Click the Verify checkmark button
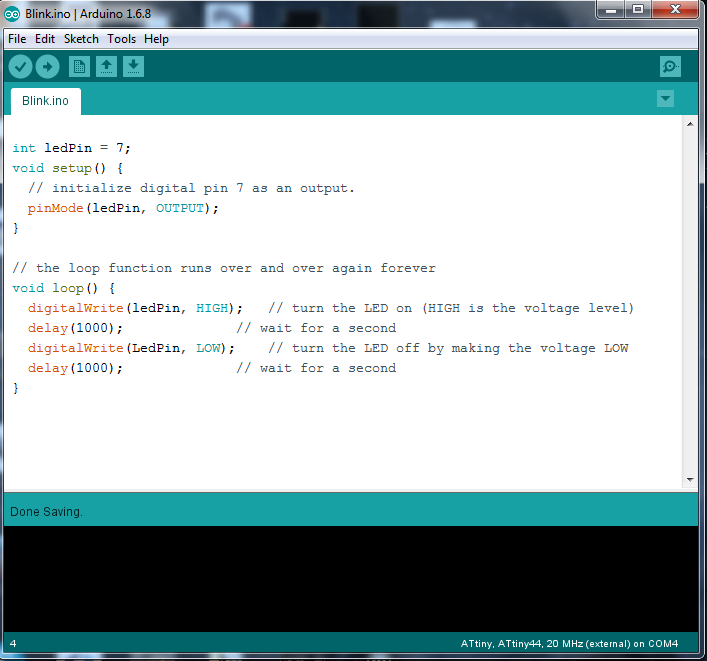Image resolution: width=707 pixels, height=661 pixels. [x=20, y=67]
